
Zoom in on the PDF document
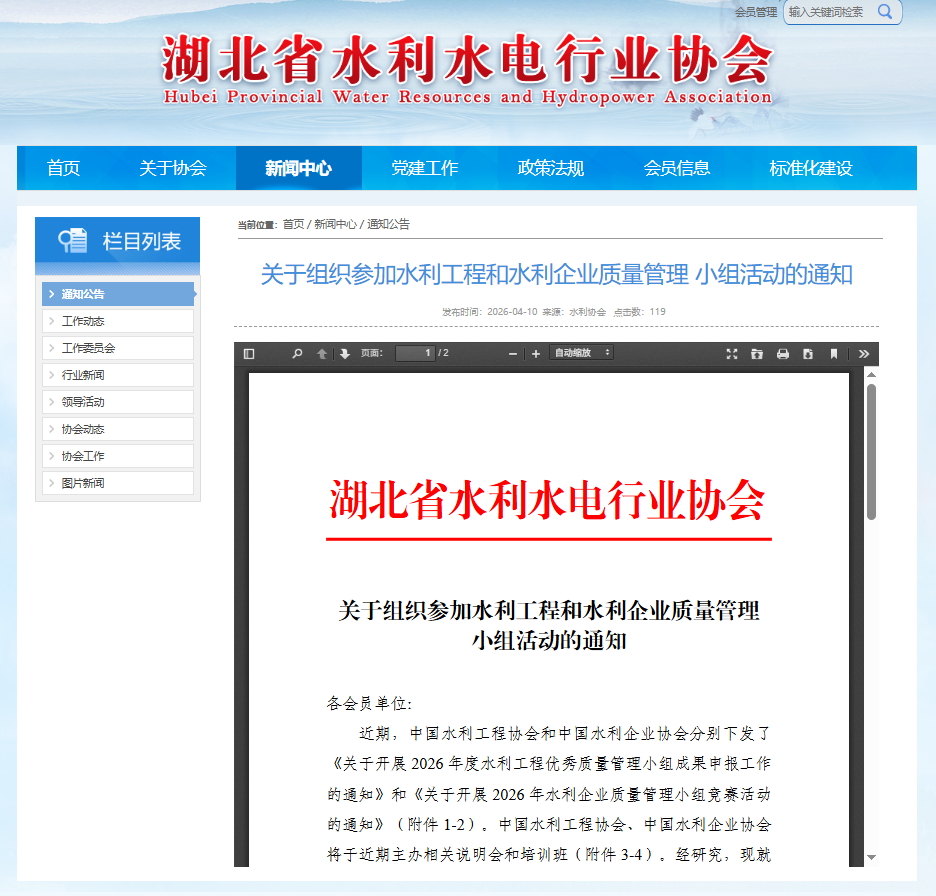click(534, 353)
